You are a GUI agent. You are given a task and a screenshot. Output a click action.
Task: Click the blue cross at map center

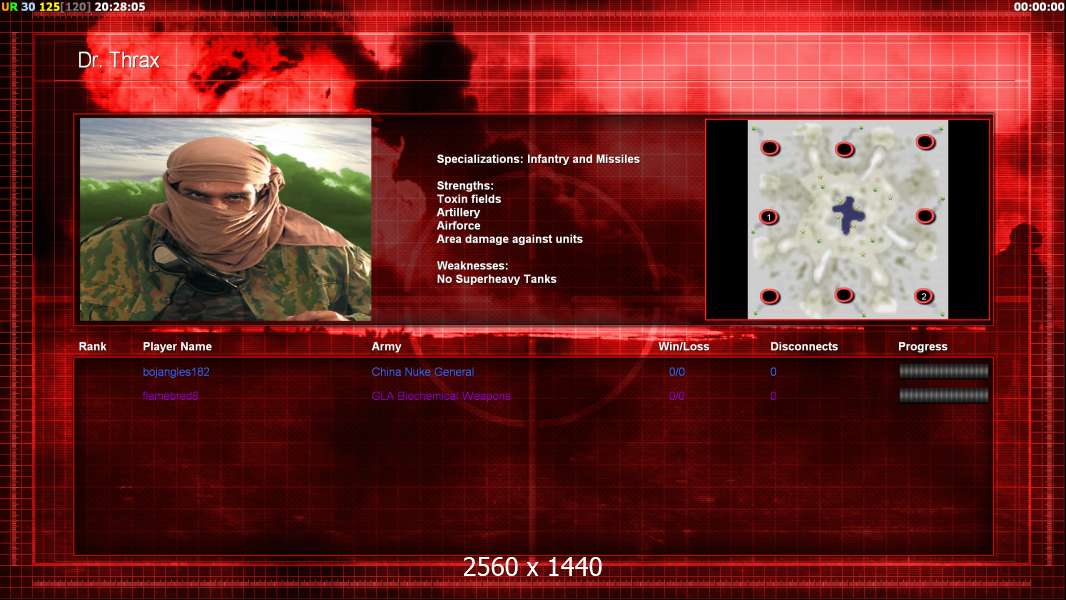click(x=848, y=215)
